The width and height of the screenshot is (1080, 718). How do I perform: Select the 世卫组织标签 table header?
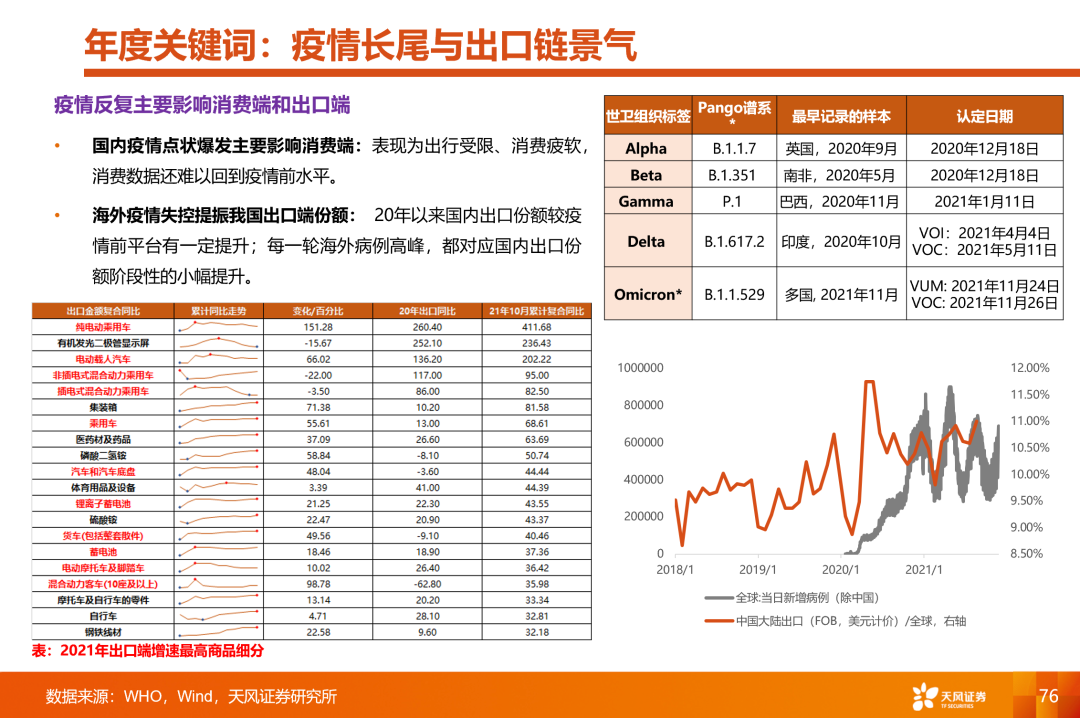648,116
